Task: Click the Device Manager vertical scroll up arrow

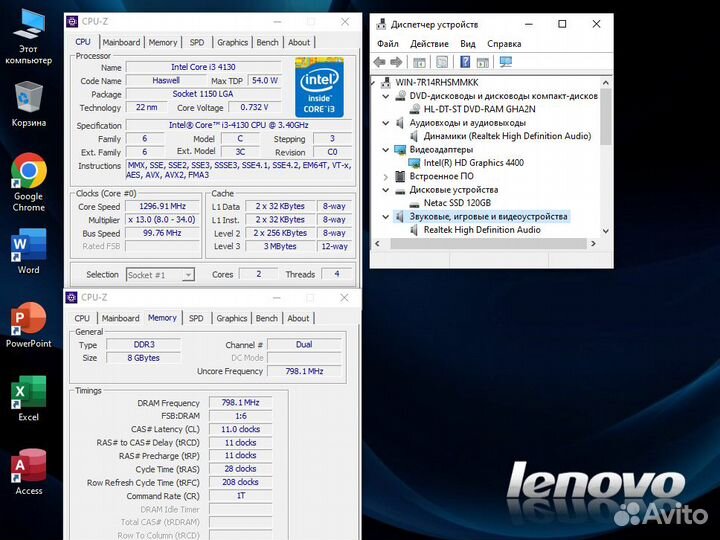Action: coord(606,83)
